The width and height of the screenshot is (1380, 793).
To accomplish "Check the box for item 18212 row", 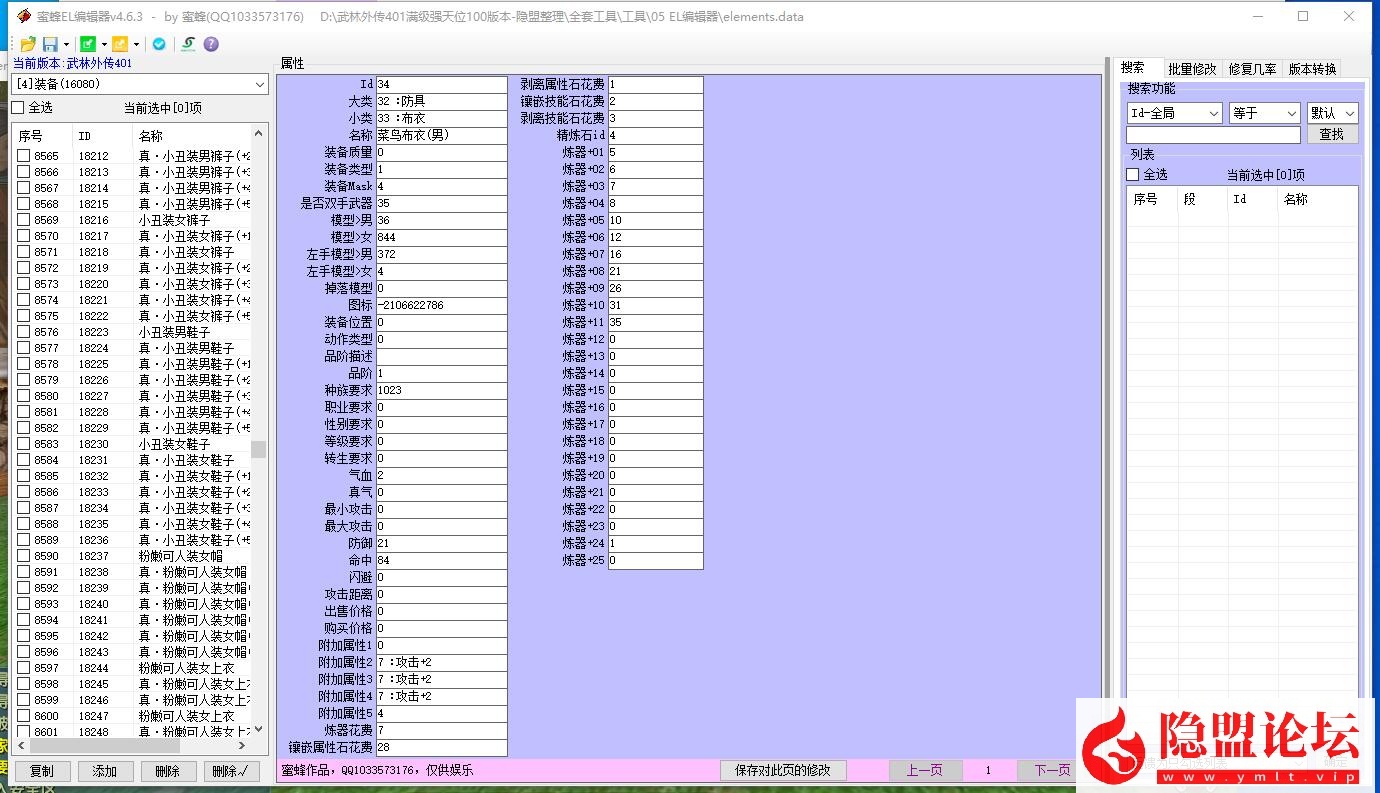I will 24,156.
